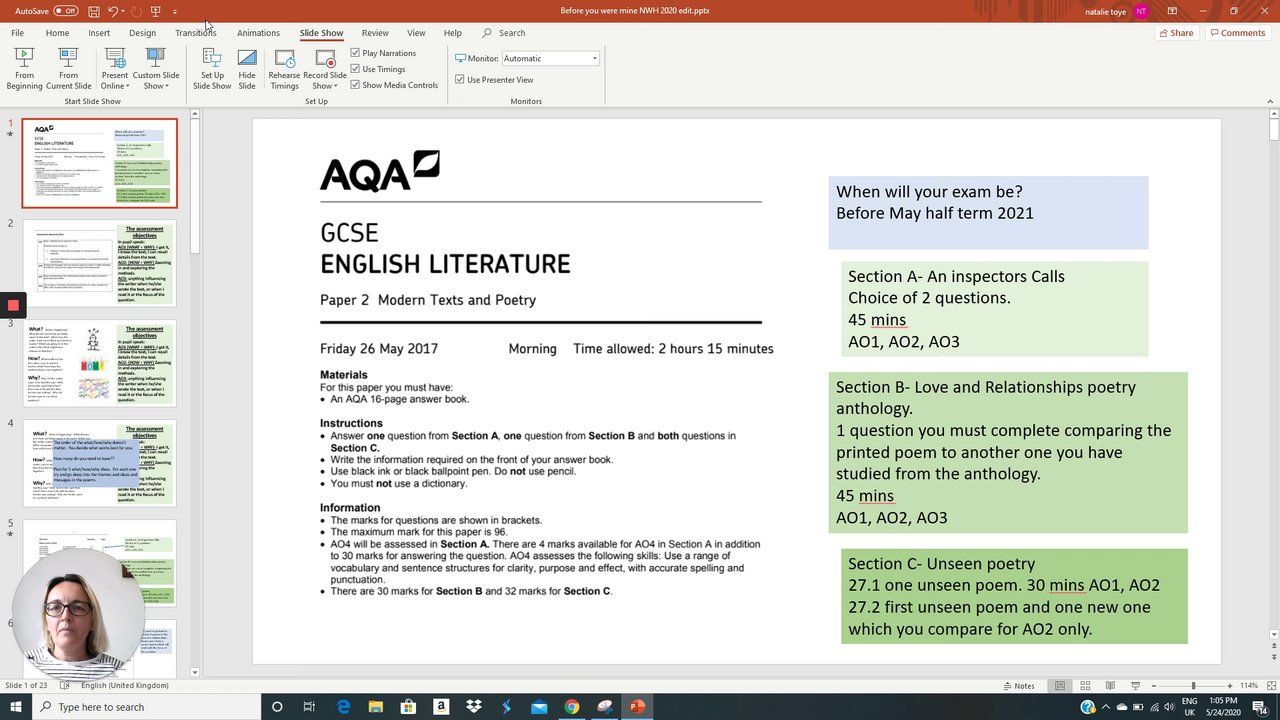Viewport: 1280px width, 720px height.
Task: Open the Animations tab
Action: [x=258, y=33]
